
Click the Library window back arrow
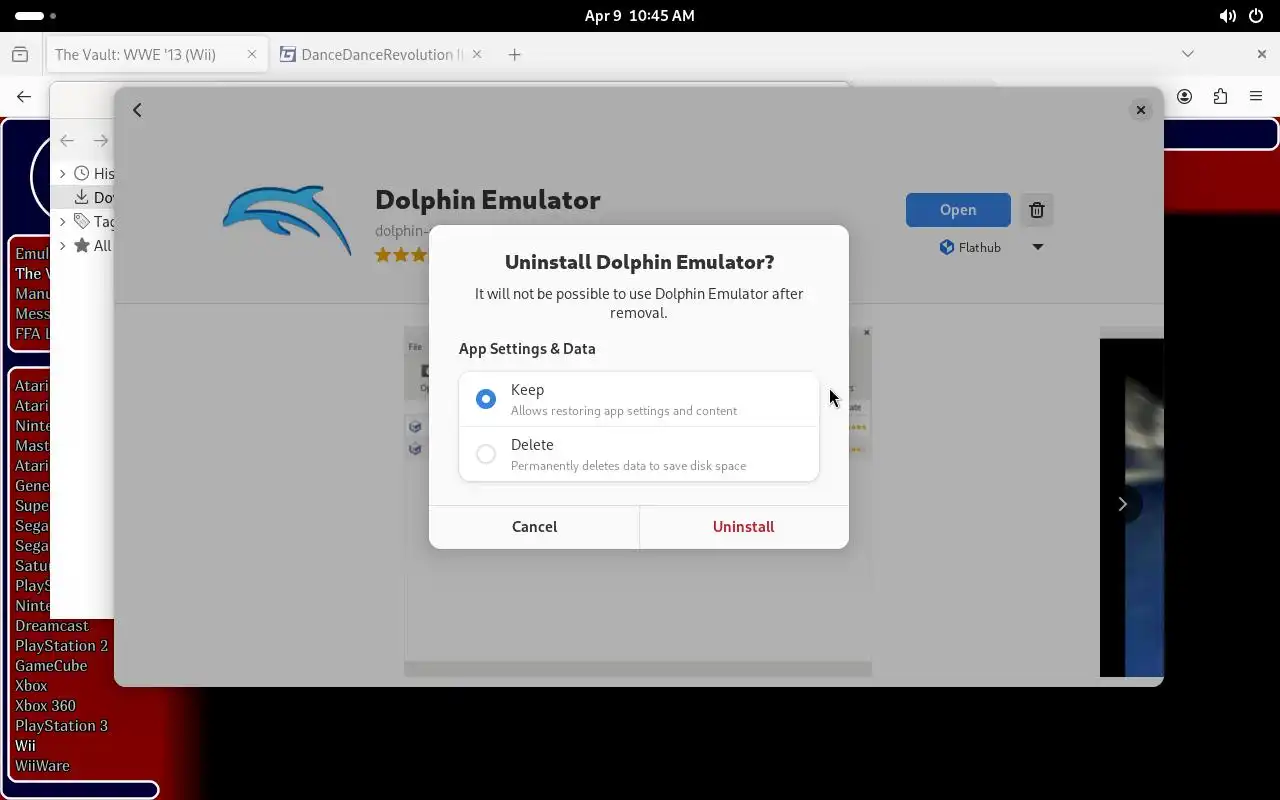(x=67, y=141)
